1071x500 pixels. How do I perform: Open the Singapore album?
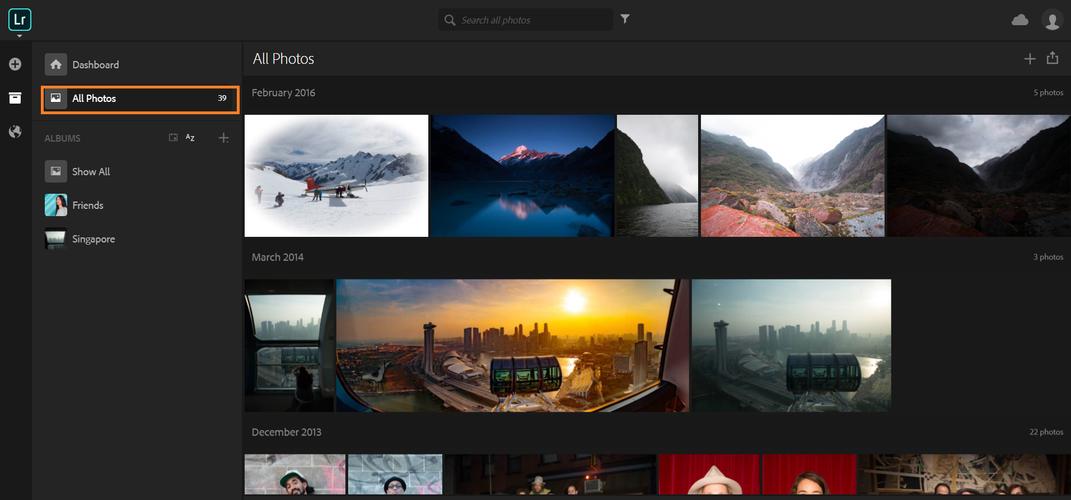click(93, 240)
